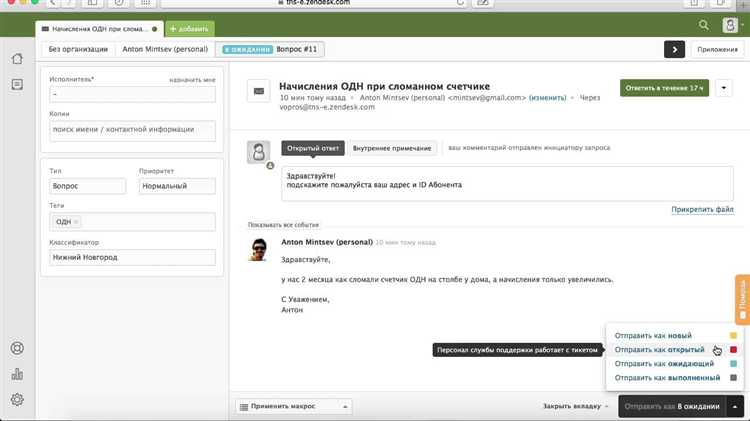Open the Reporting bar chart icon
750x421 pixels.
pyautogui.click(x=17, y=375)
